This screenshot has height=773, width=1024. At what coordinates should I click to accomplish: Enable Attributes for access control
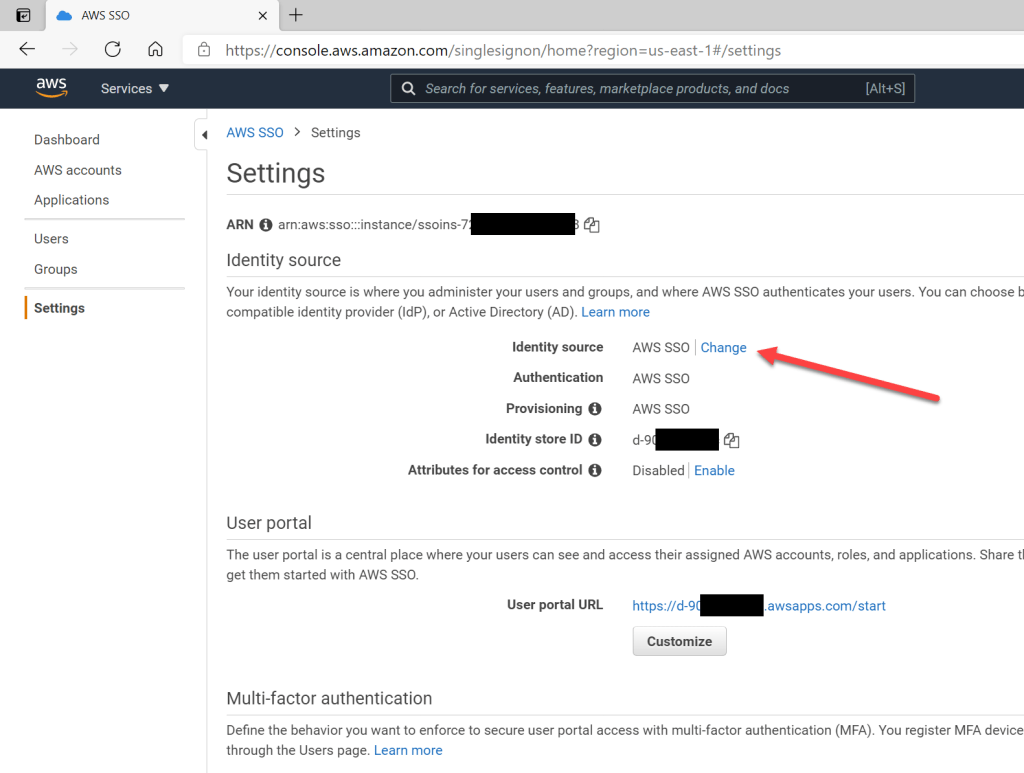pos(714,471)
